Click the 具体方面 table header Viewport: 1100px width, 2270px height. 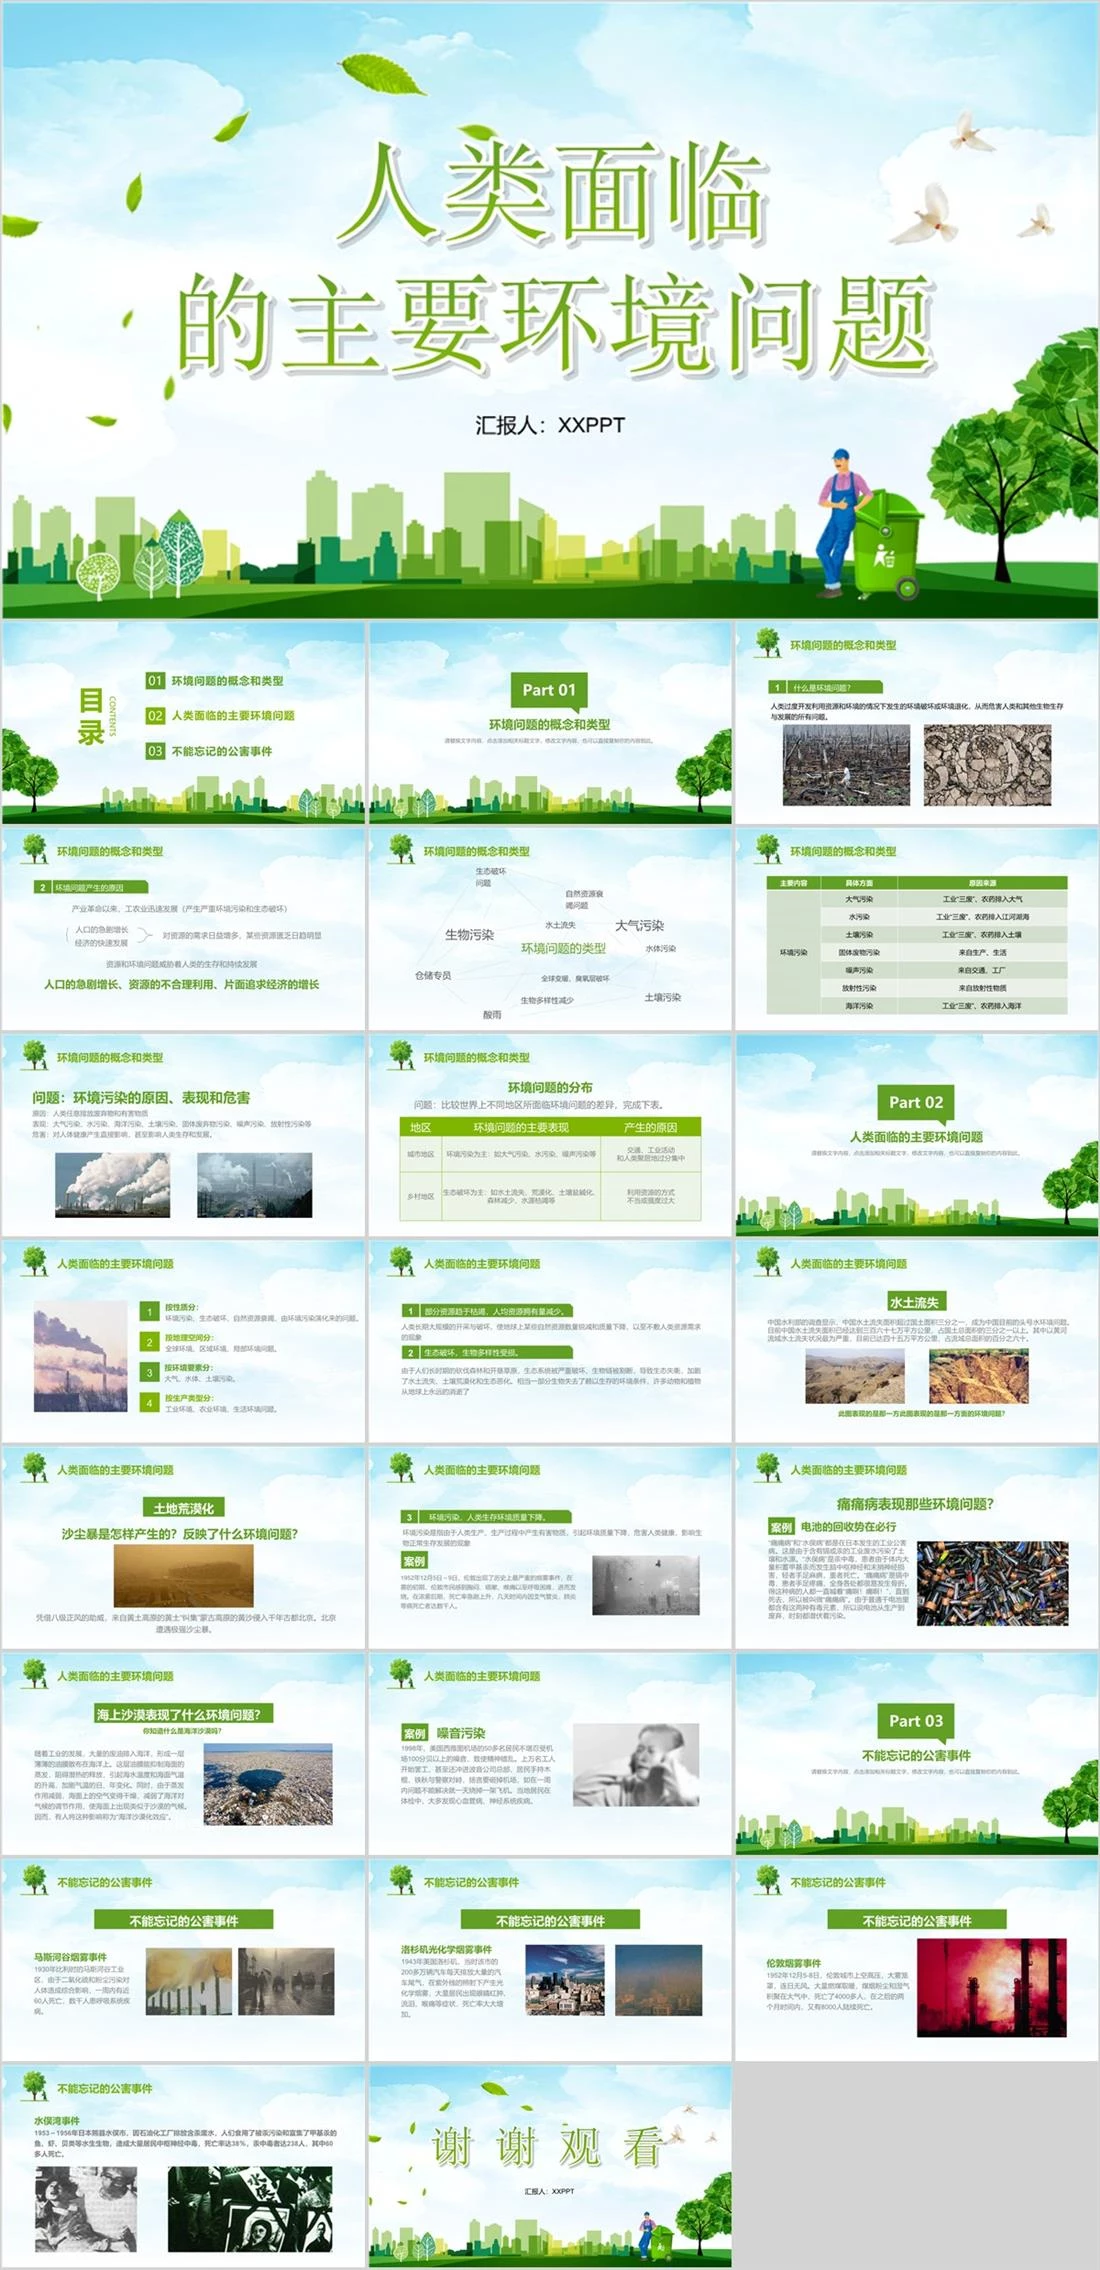click(859, 883)
